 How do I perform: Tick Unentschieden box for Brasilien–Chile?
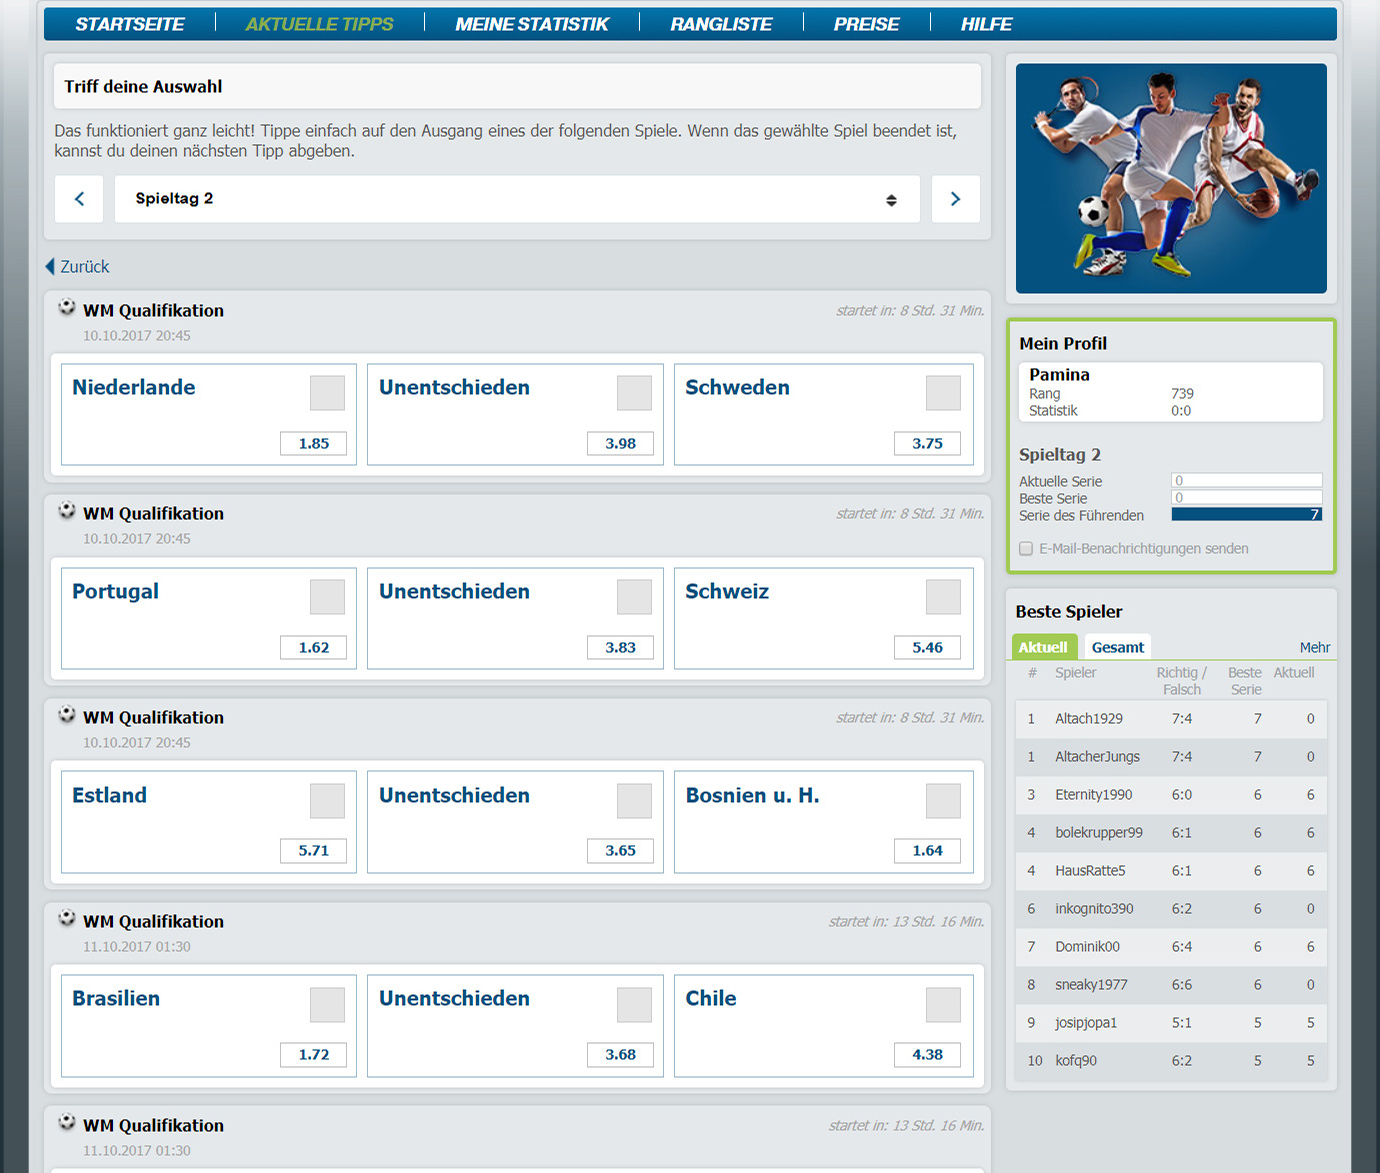point(634,1005)
